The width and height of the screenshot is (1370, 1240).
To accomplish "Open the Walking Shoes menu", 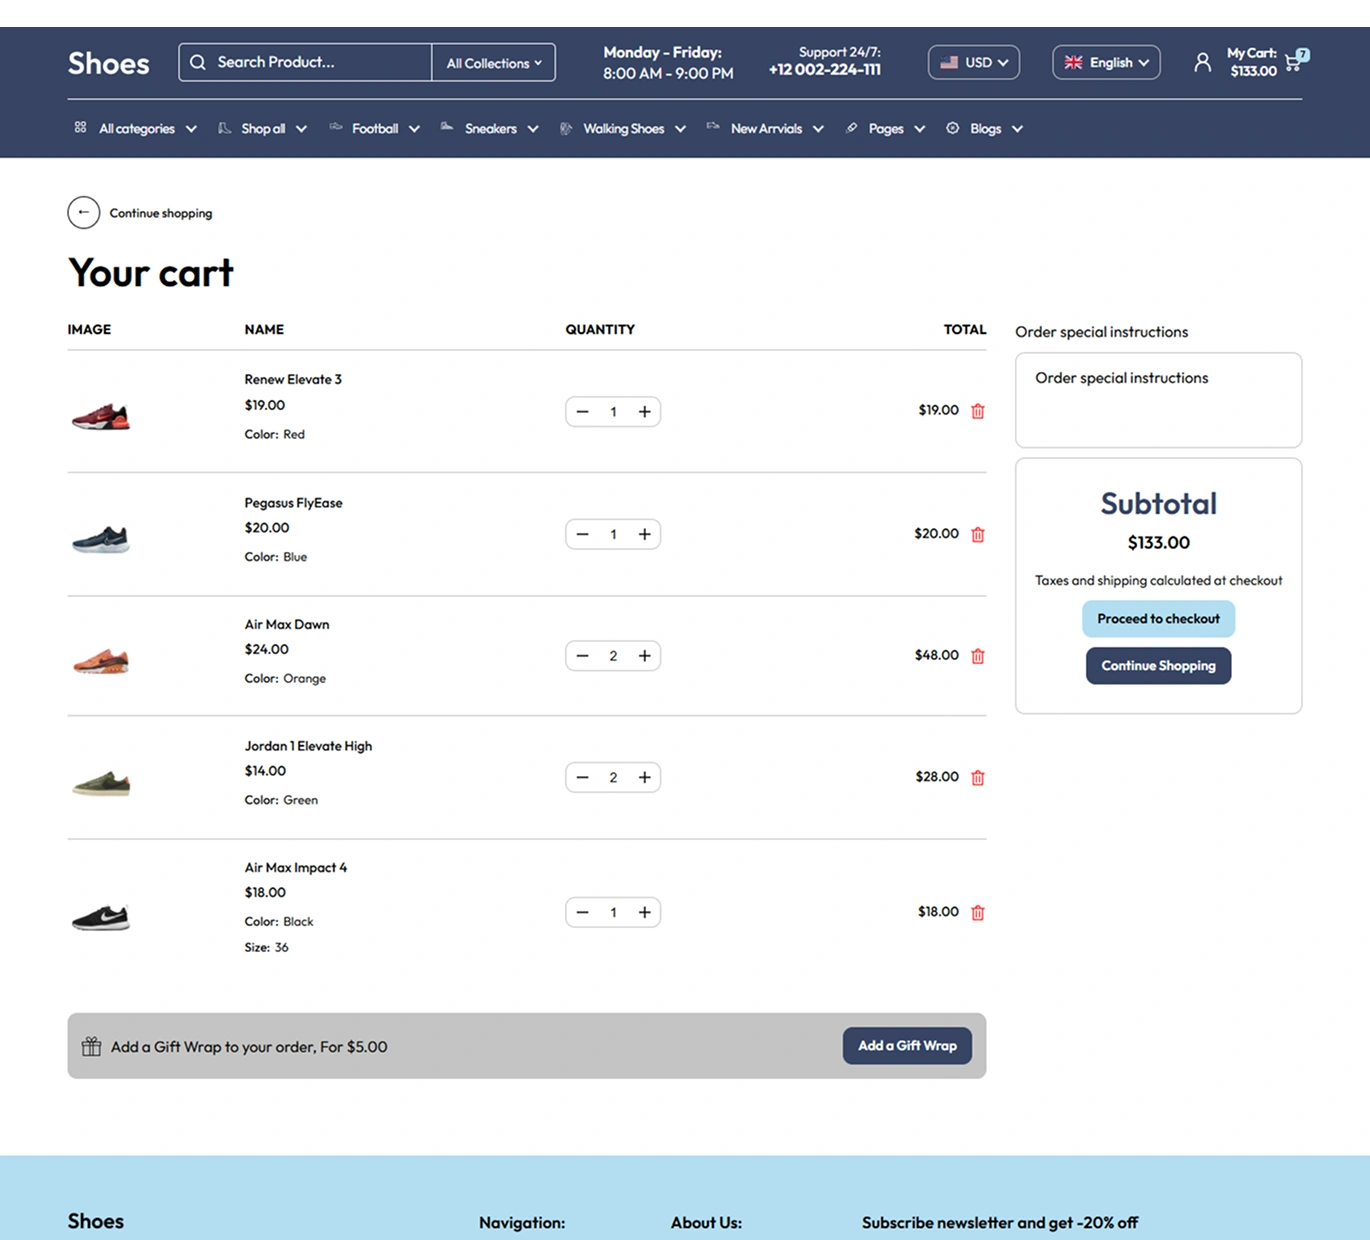I will (x=623, y=128).
